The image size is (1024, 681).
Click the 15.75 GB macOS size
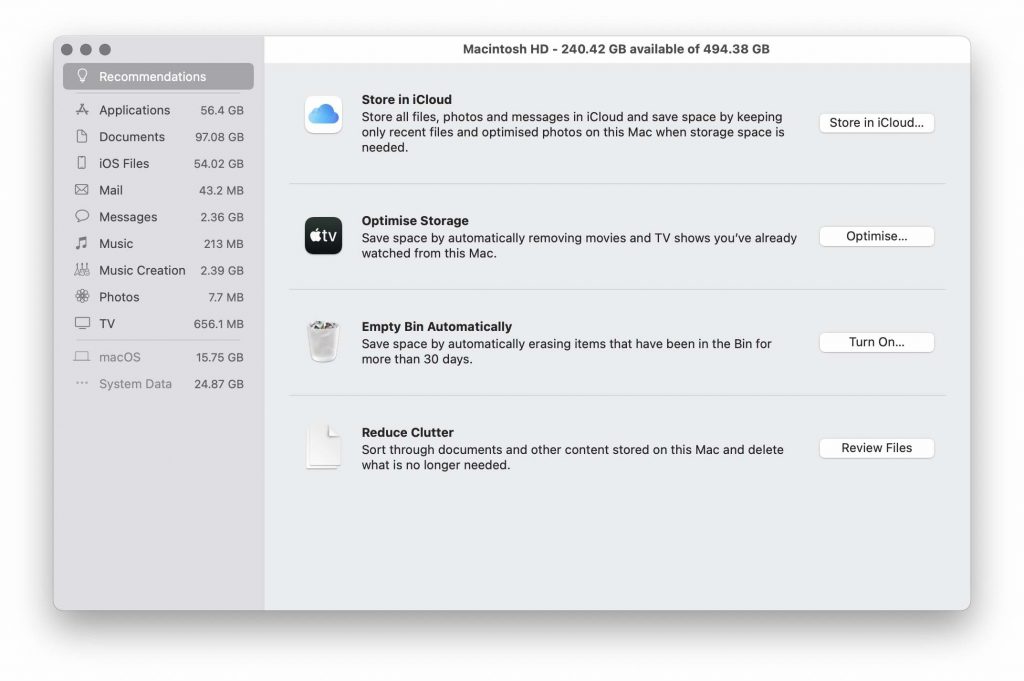(220, 357)
